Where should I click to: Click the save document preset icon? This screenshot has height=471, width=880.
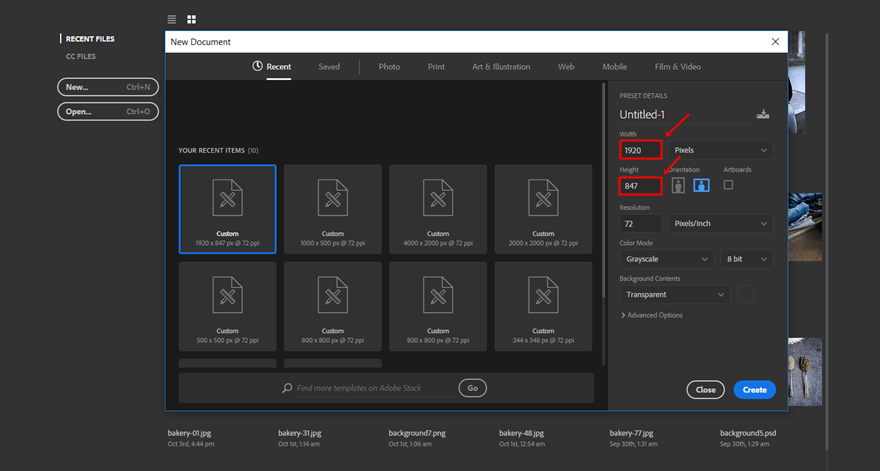[763, 114]
